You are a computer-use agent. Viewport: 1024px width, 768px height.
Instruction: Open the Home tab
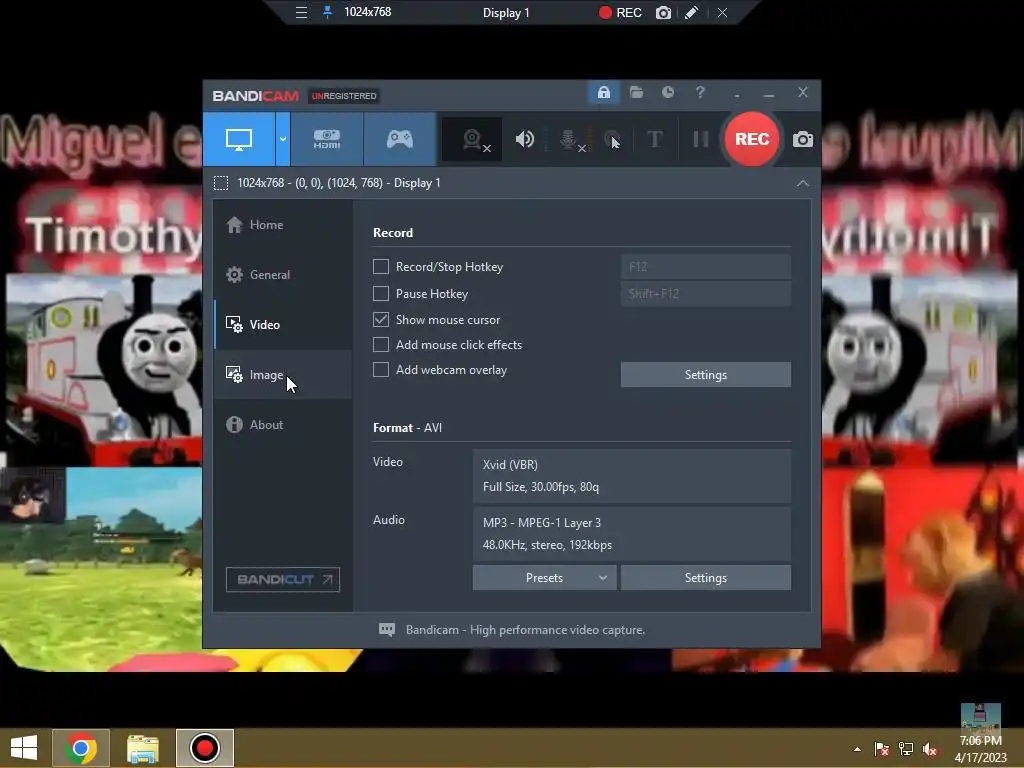click(283, 225)
